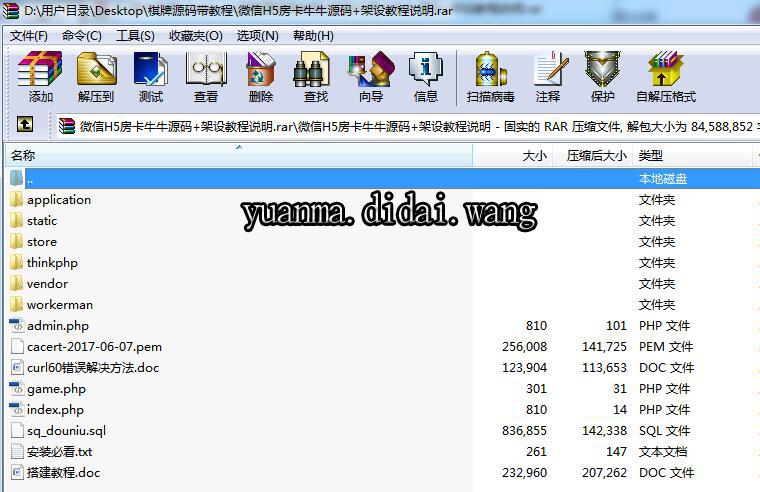
Task: Click the 注释 (Comment) toolbar icon
Action: pyautogui.click(x=551, y=70)
